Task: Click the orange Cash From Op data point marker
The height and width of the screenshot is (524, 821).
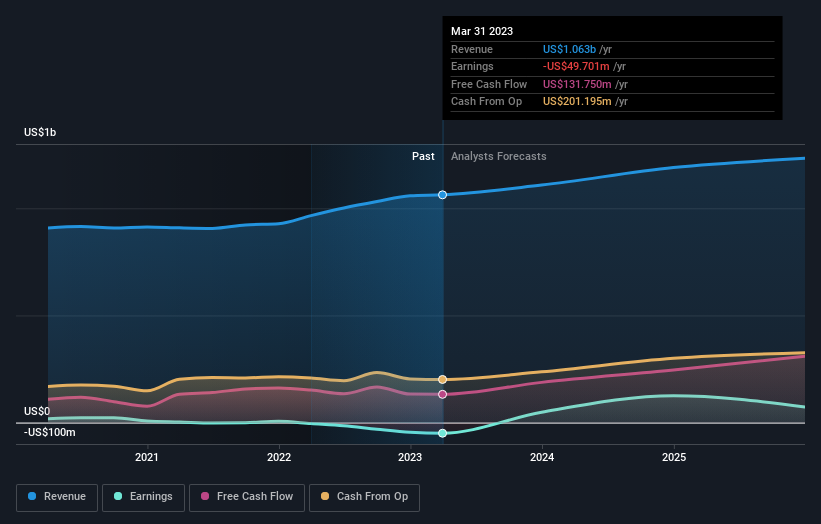Action: (x=442, y=380)
